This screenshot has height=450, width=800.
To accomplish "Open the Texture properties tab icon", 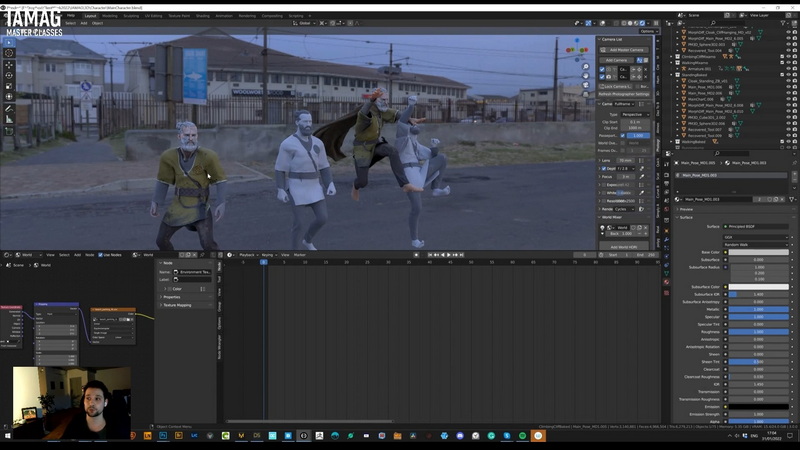I will point(666,293).
